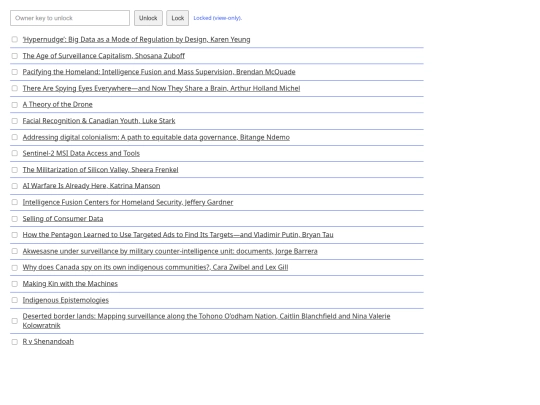The width and height of the screenshot is (540, 405).
Task: Click the Owner key to unlock field
Action: (x=70, y=18)
